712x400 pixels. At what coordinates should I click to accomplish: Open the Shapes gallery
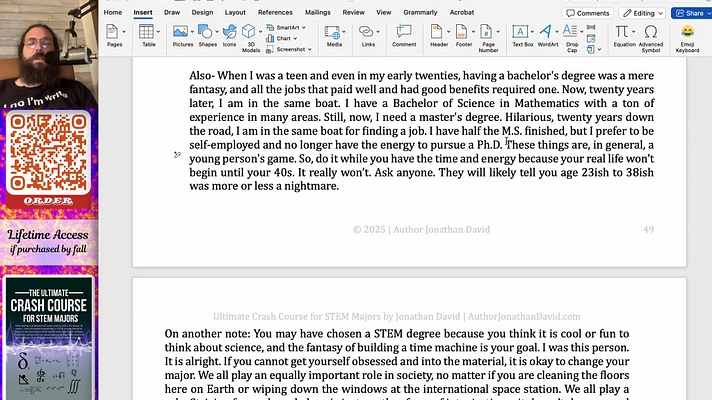pos(207,34)
